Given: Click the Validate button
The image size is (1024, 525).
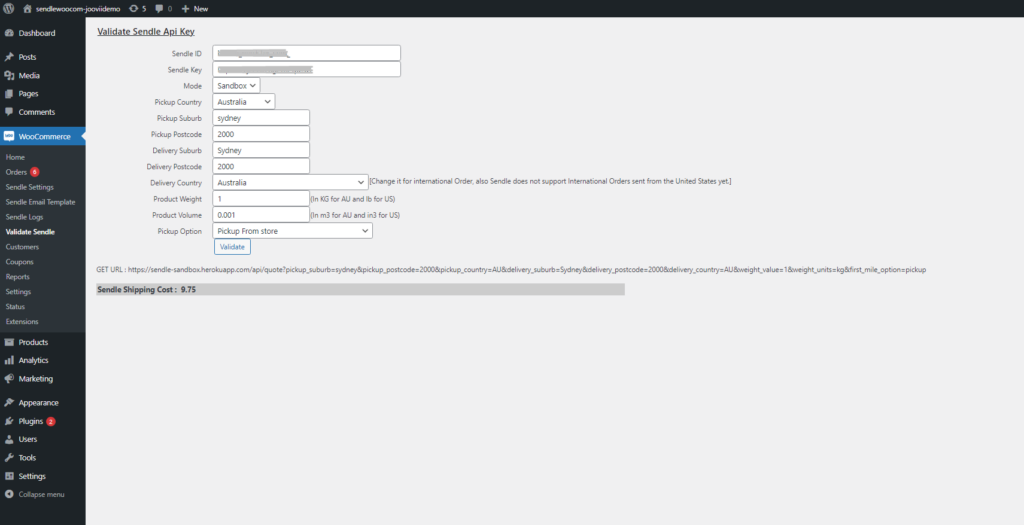Looking at the screenshot, I should click(232, 247).
